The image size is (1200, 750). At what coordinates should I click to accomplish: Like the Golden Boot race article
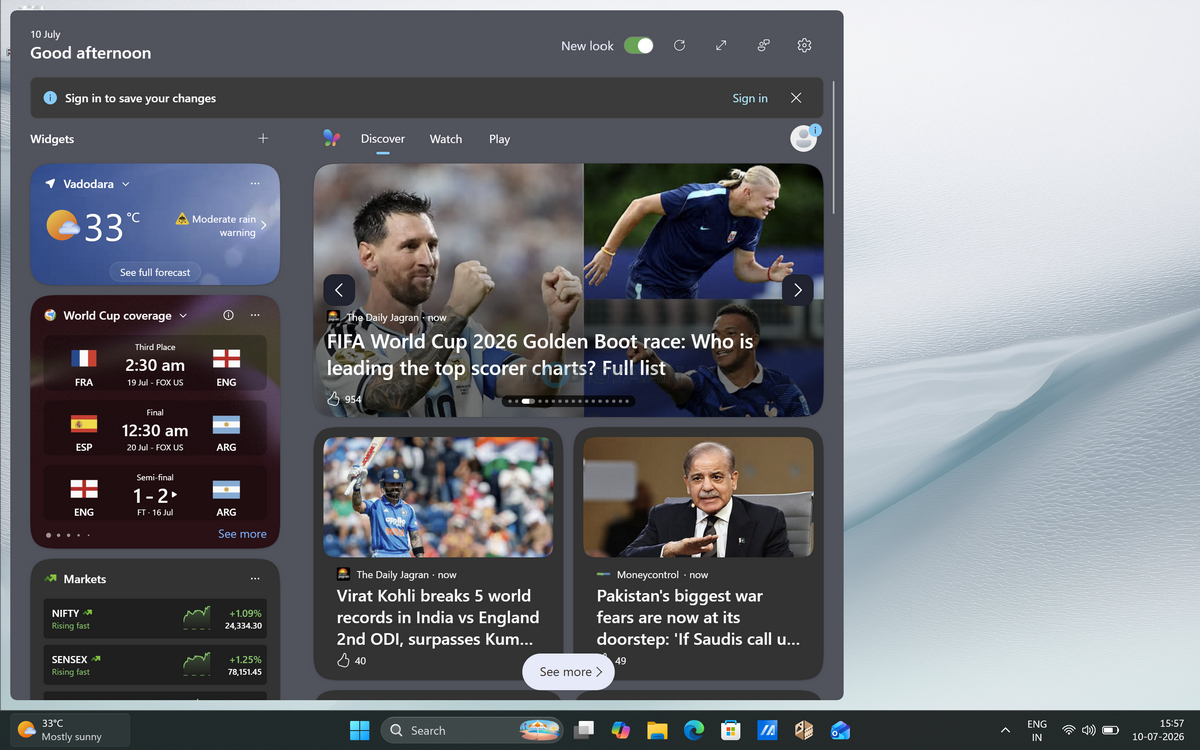pos(334,399)
